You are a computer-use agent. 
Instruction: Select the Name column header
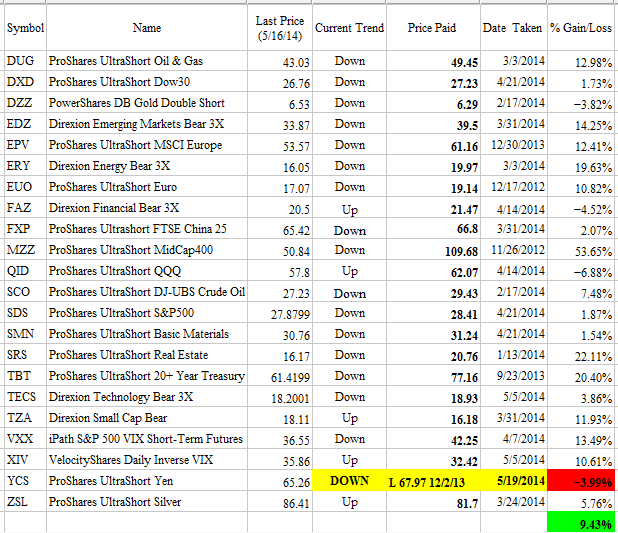(147, 28)
